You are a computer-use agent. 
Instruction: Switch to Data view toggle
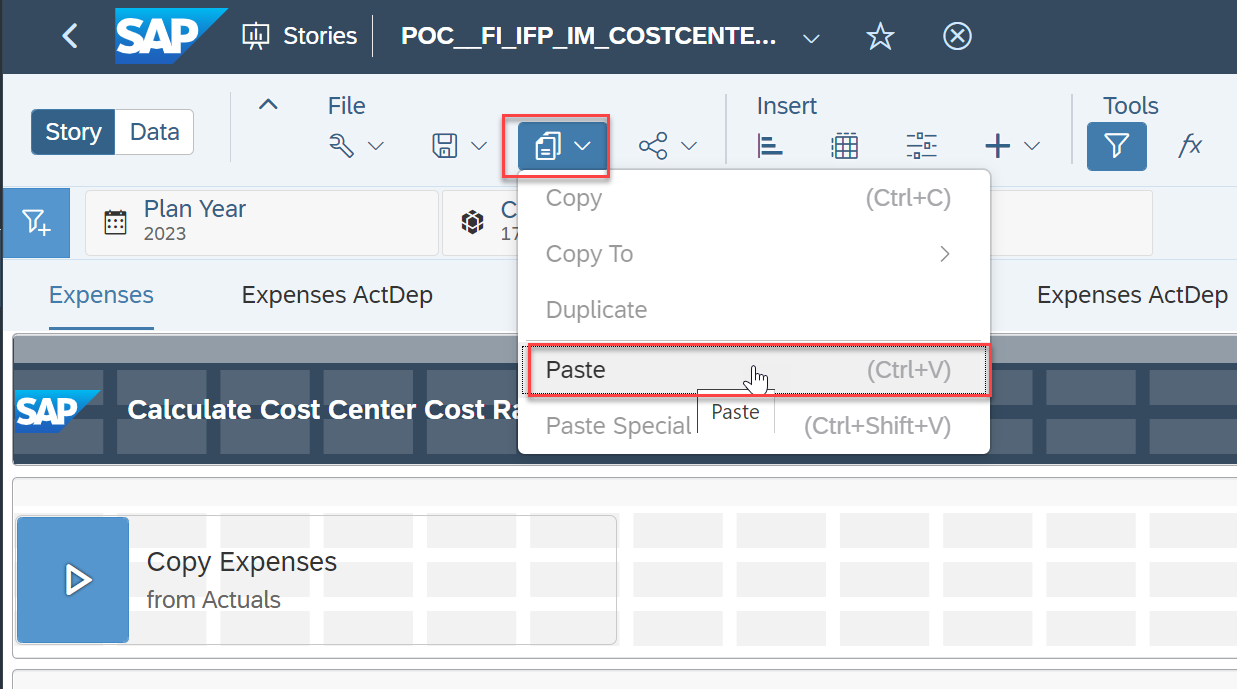pyautogui.click(x=155, y=132)
